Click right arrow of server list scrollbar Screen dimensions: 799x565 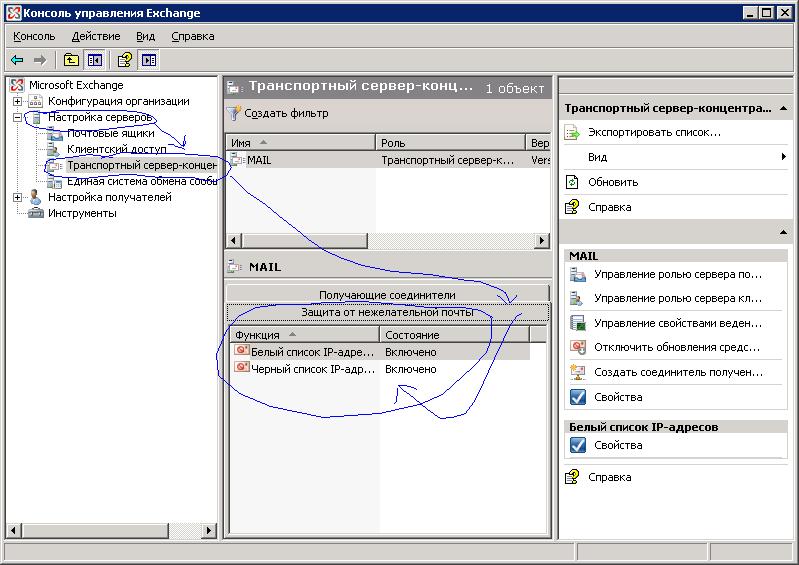pyautogui.click(x=542, y=240)
